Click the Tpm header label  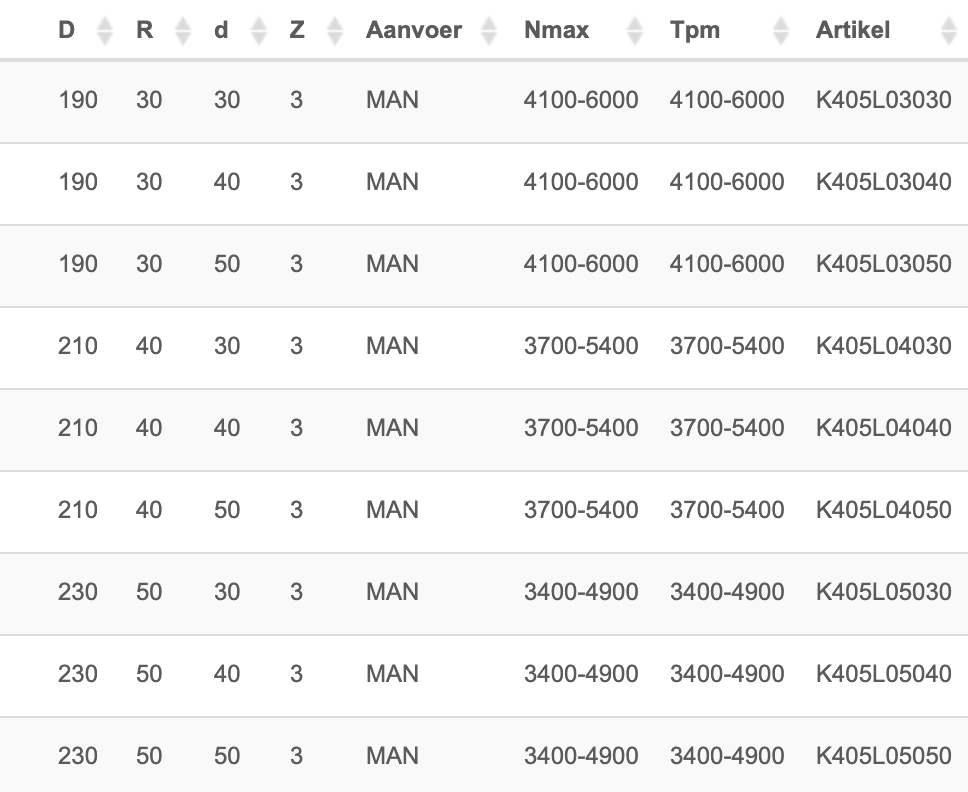point(695,30)
